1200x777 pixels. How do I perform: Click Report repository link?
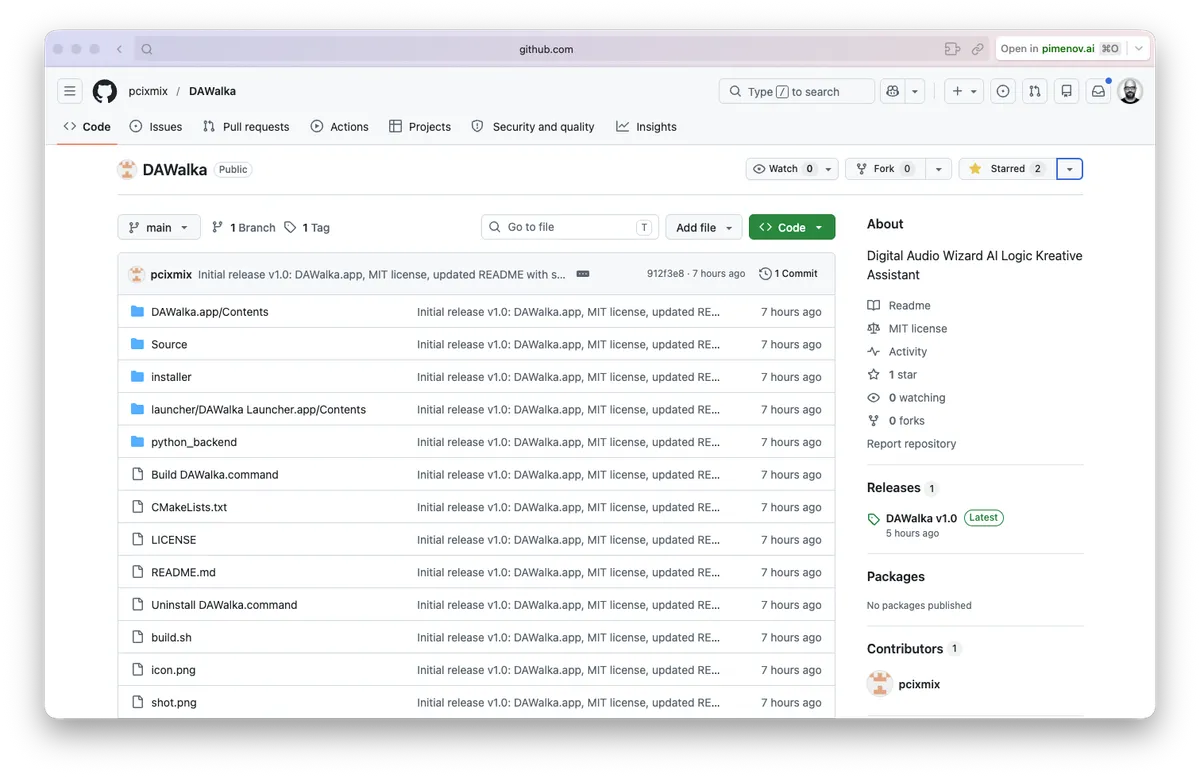[x=911, y=443]
